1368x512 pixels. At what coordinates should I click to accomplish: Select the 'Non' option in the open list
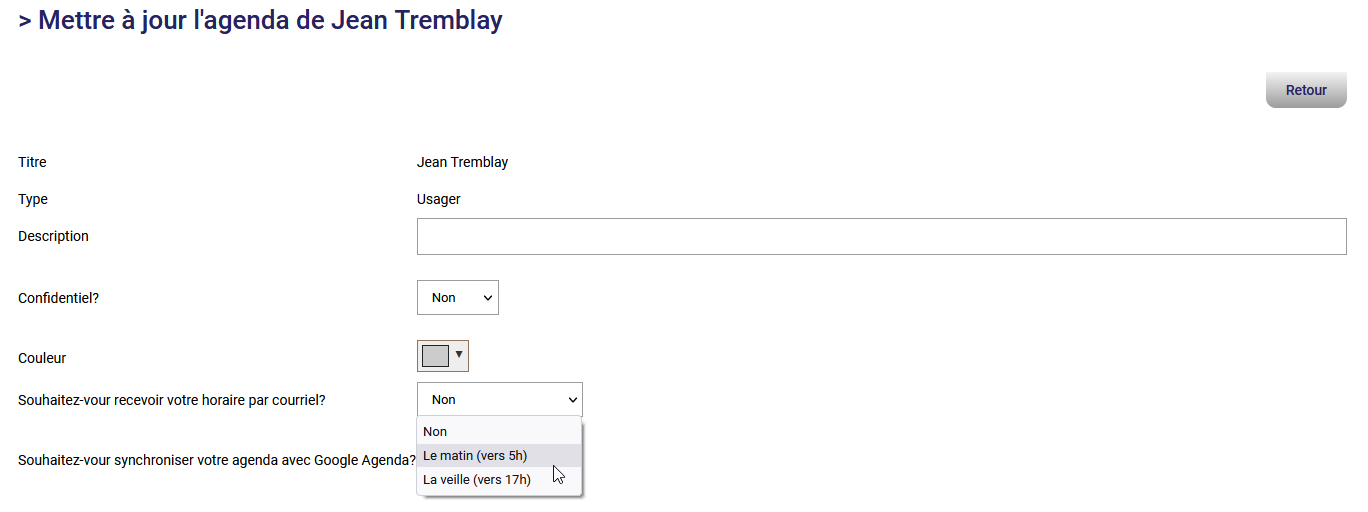436,432
